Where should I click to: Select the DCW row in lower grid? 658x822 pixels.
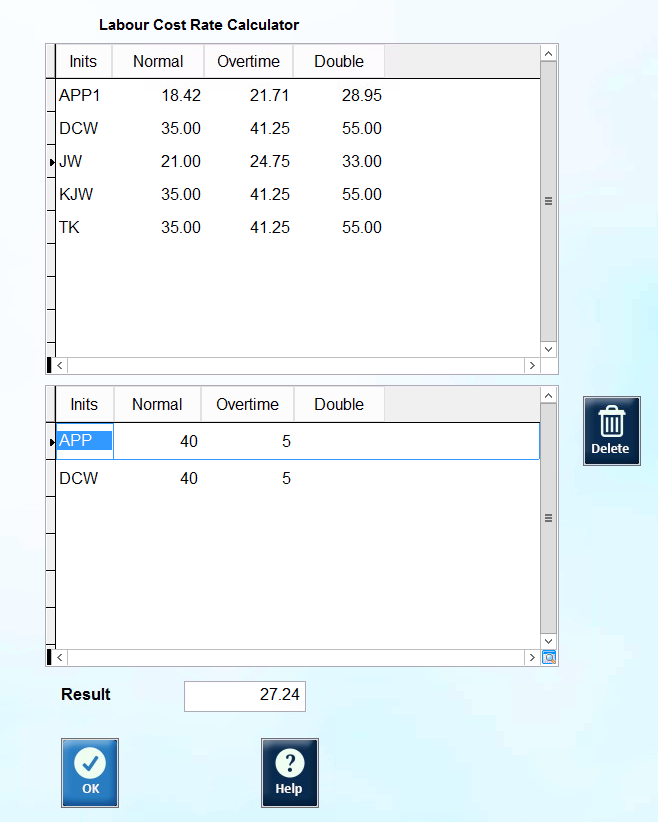point(297,478)
